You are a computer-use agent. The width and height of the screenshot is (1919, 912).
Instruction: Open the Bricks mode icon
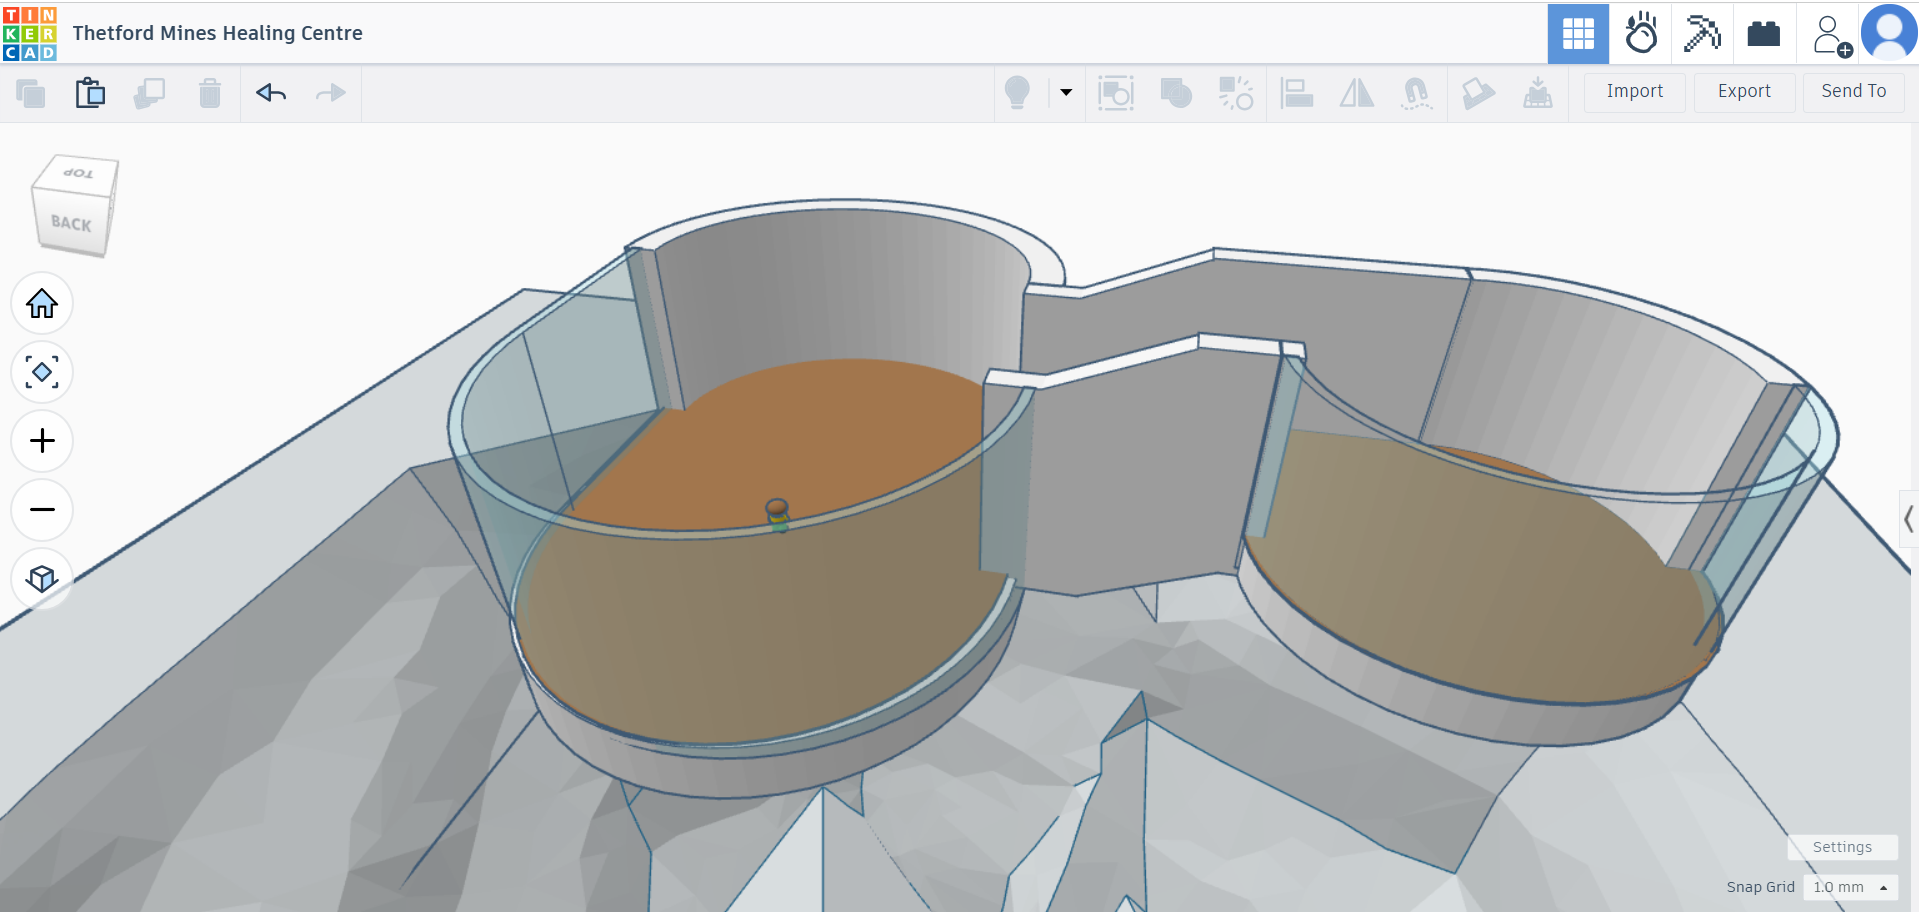coord(1764,33)
